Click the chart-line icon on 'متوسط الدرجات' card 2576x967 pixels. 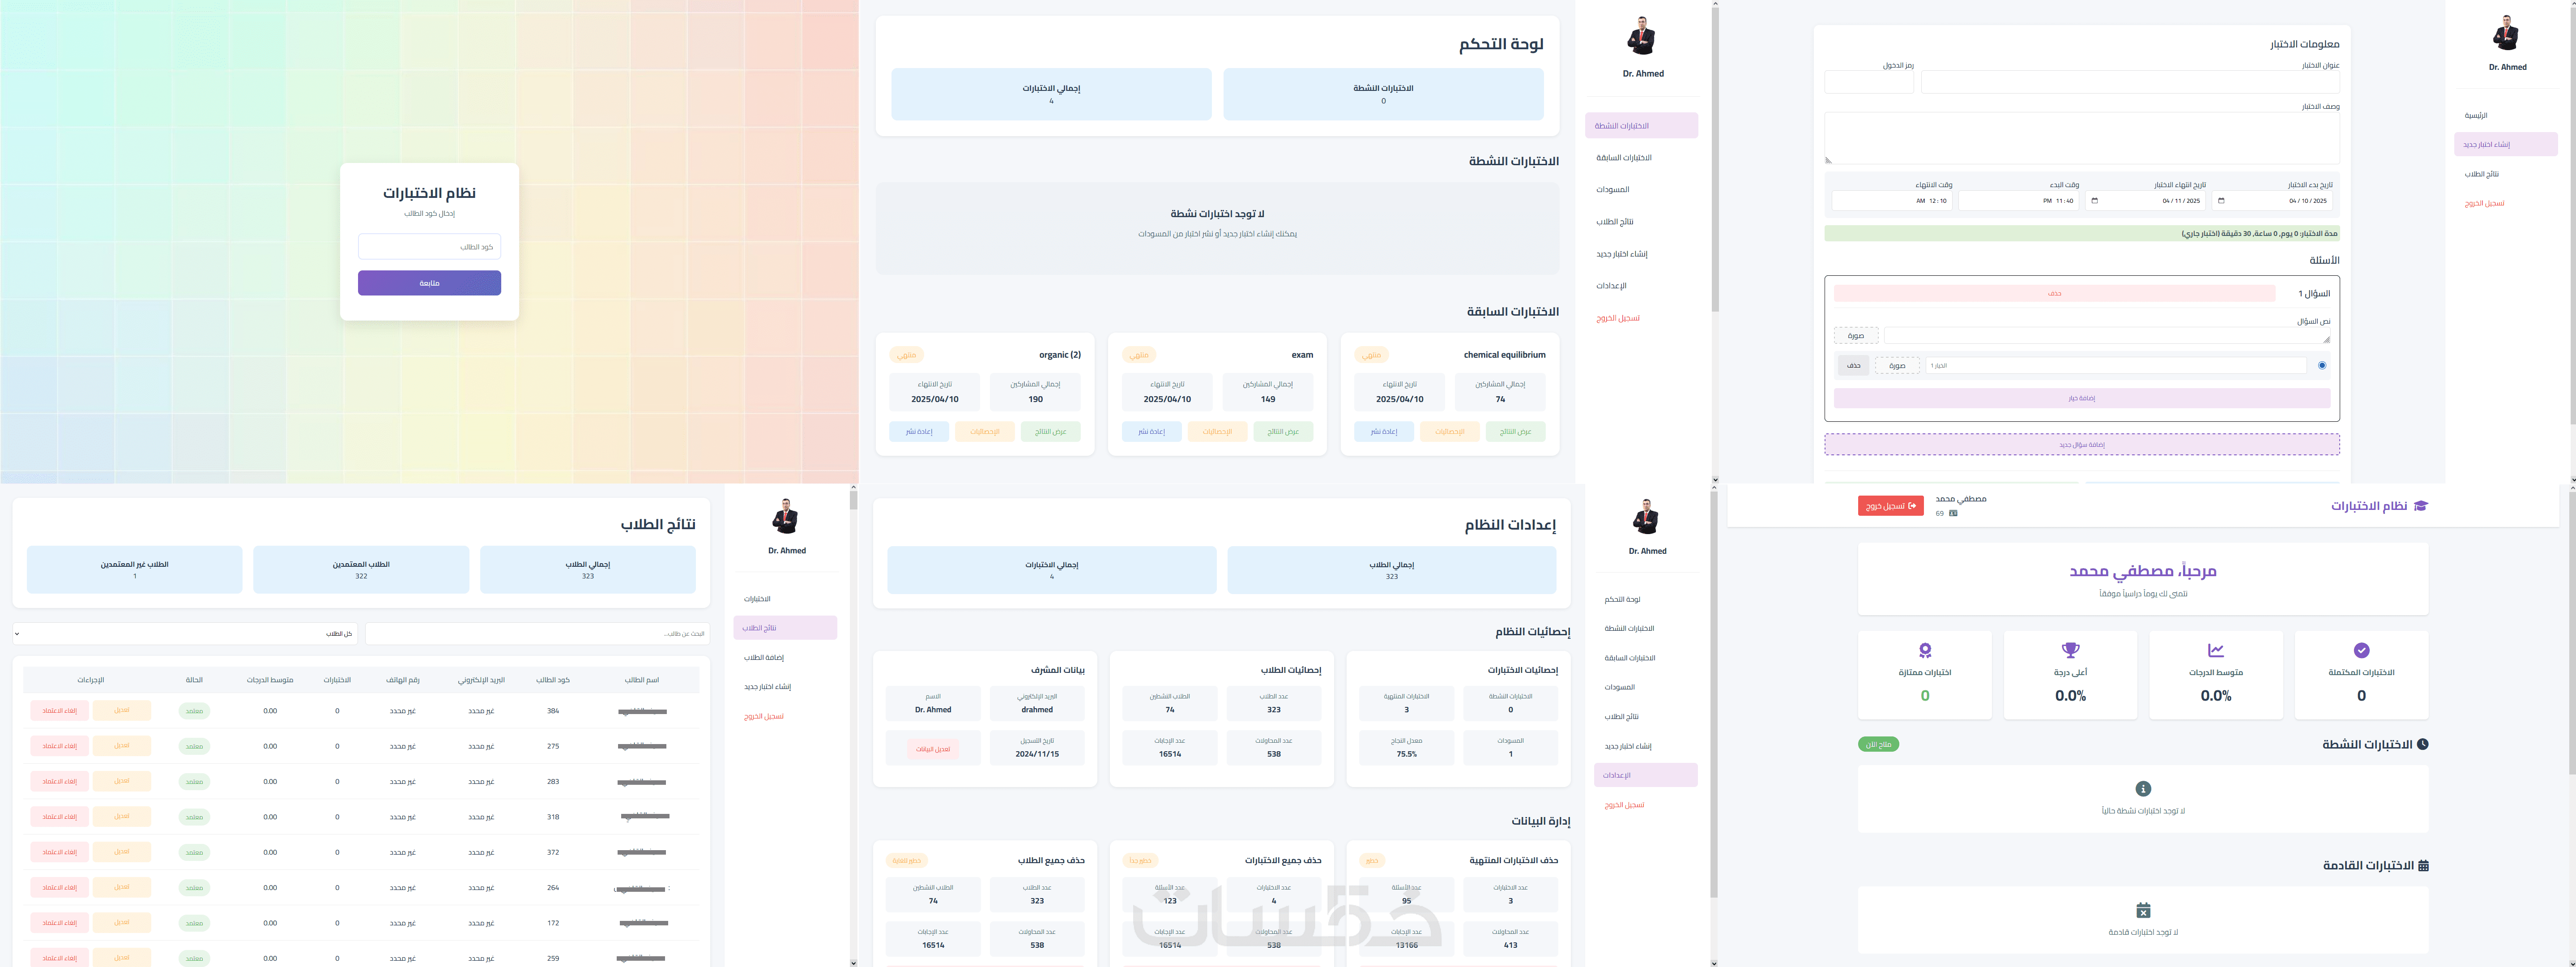[x=2216, y=650]
